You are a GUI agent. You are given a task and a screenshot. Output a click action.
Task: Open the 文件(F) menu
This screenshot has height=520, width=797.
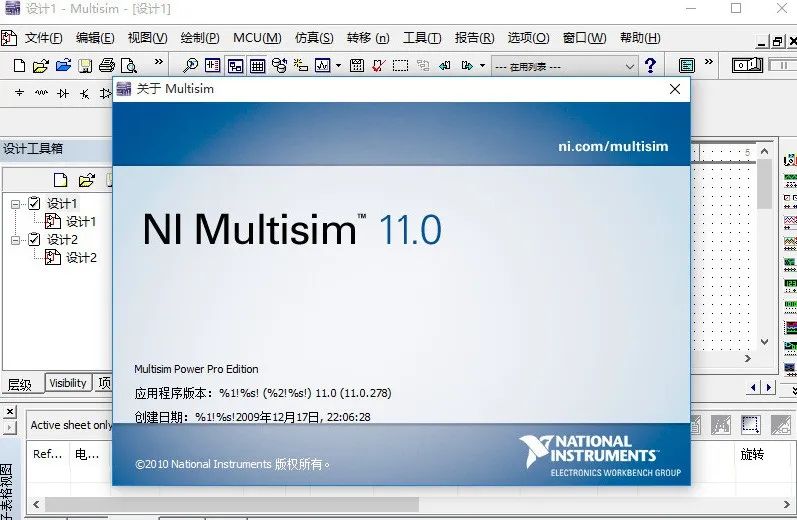click(43, 38)
